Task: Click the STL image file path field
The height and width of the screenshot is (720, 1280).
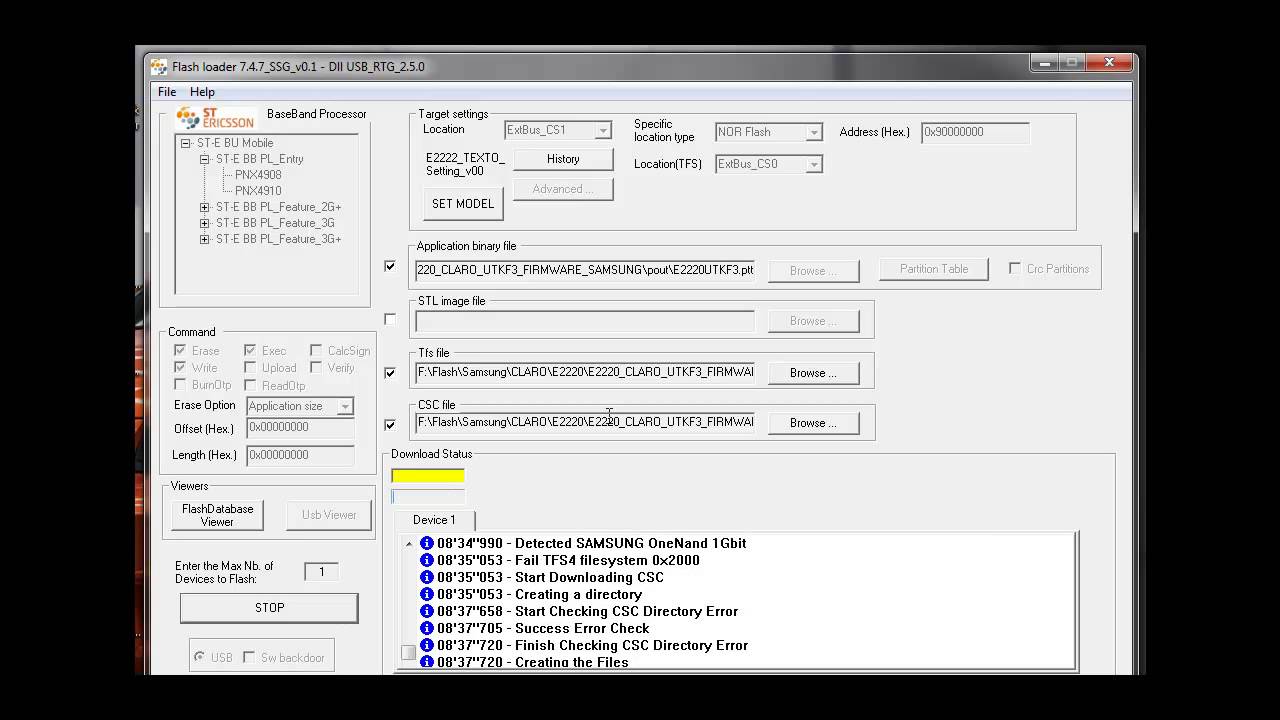Action: [x=585, y=321]
